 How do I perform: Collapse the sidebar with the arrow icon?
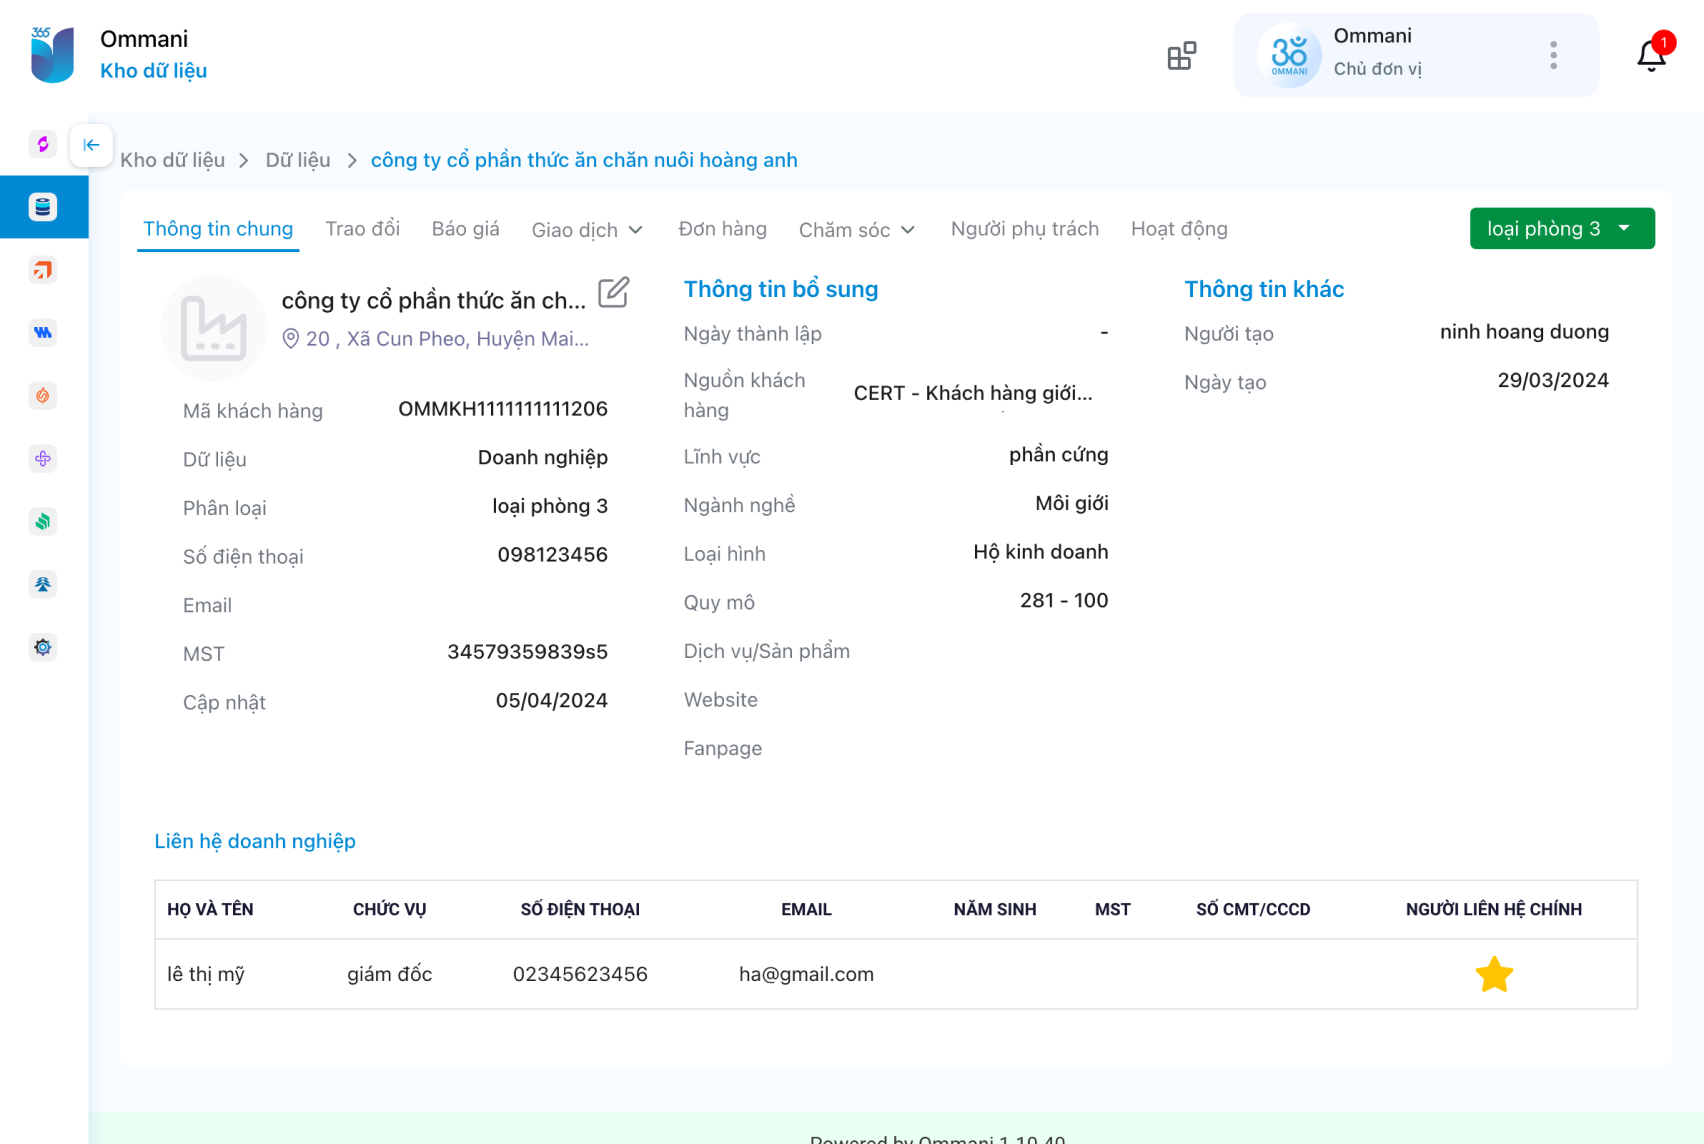pyautogui.click(x=91, y=145)
